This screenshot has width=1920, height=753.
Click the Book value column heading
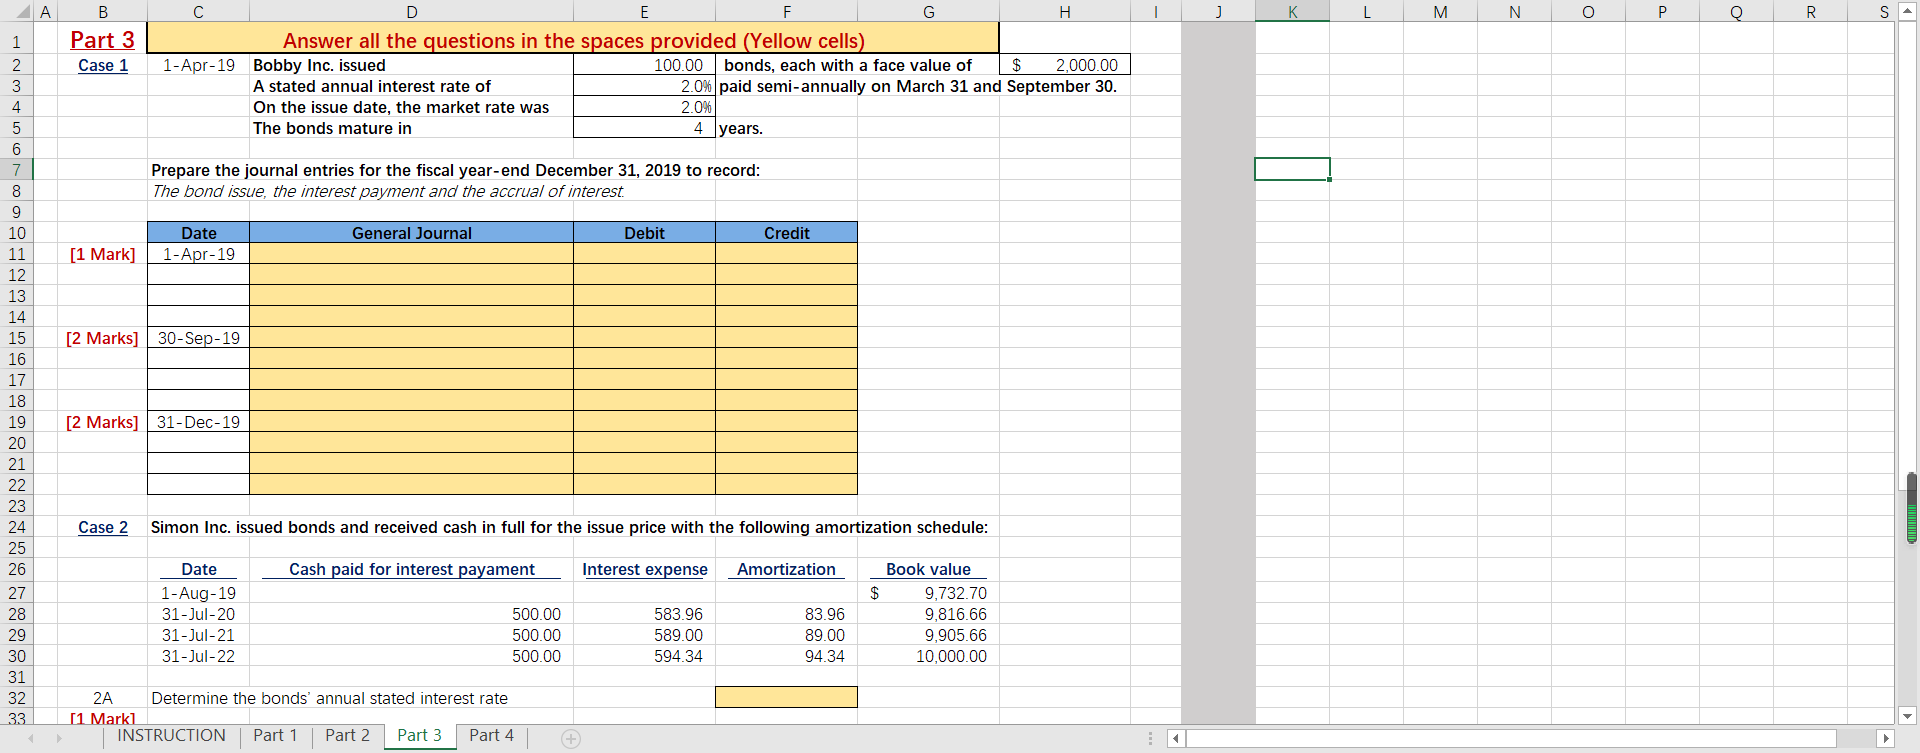928,569
